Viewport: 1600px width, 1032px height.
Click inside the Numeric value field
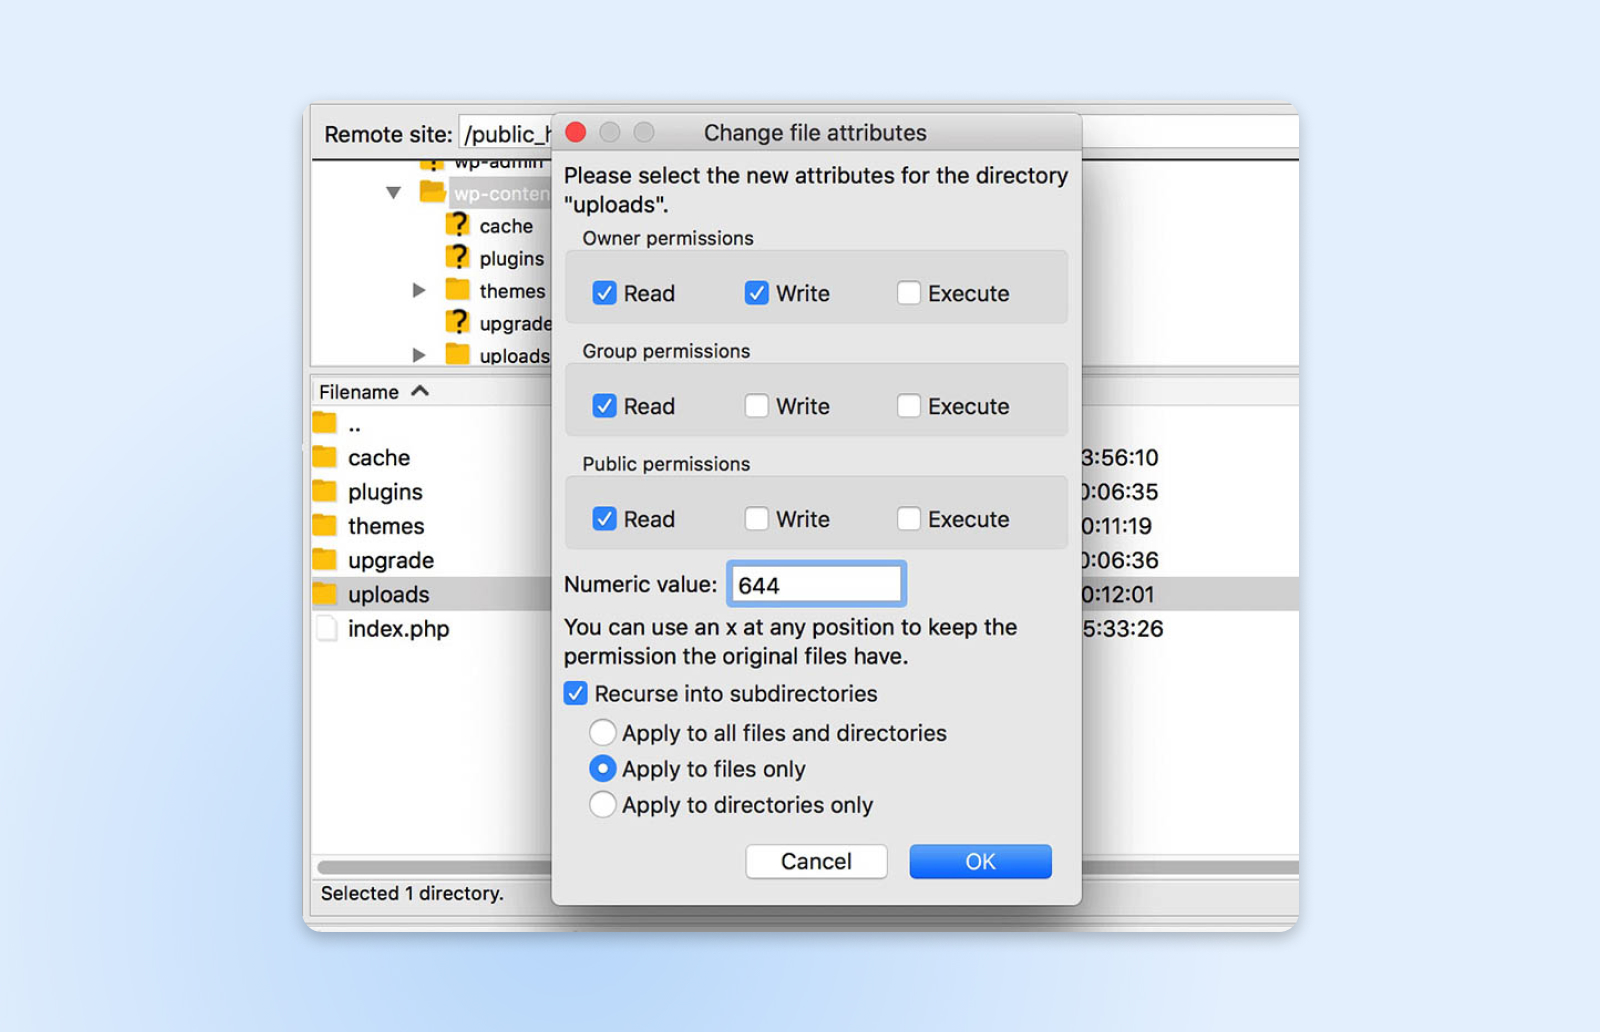816,585
